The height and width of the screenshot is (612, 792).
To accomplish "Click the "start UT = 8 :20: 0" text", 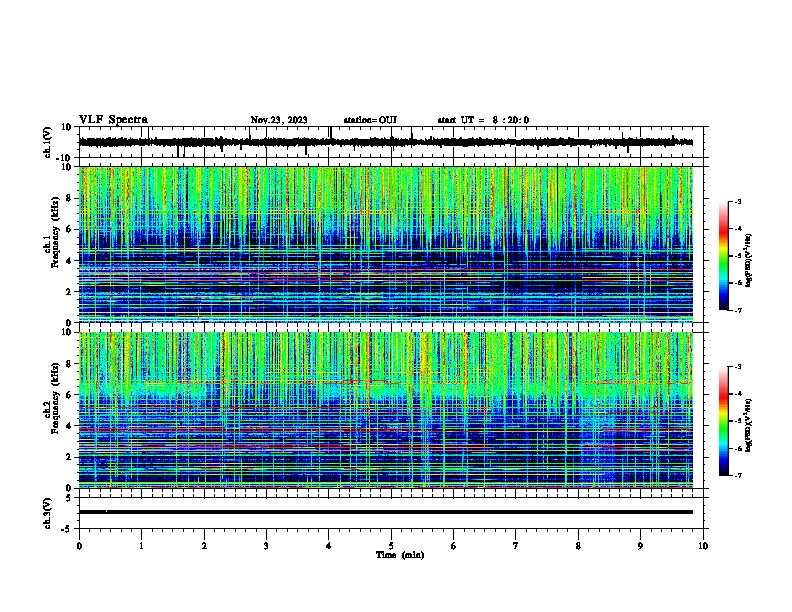I will [x=483, y=120].
